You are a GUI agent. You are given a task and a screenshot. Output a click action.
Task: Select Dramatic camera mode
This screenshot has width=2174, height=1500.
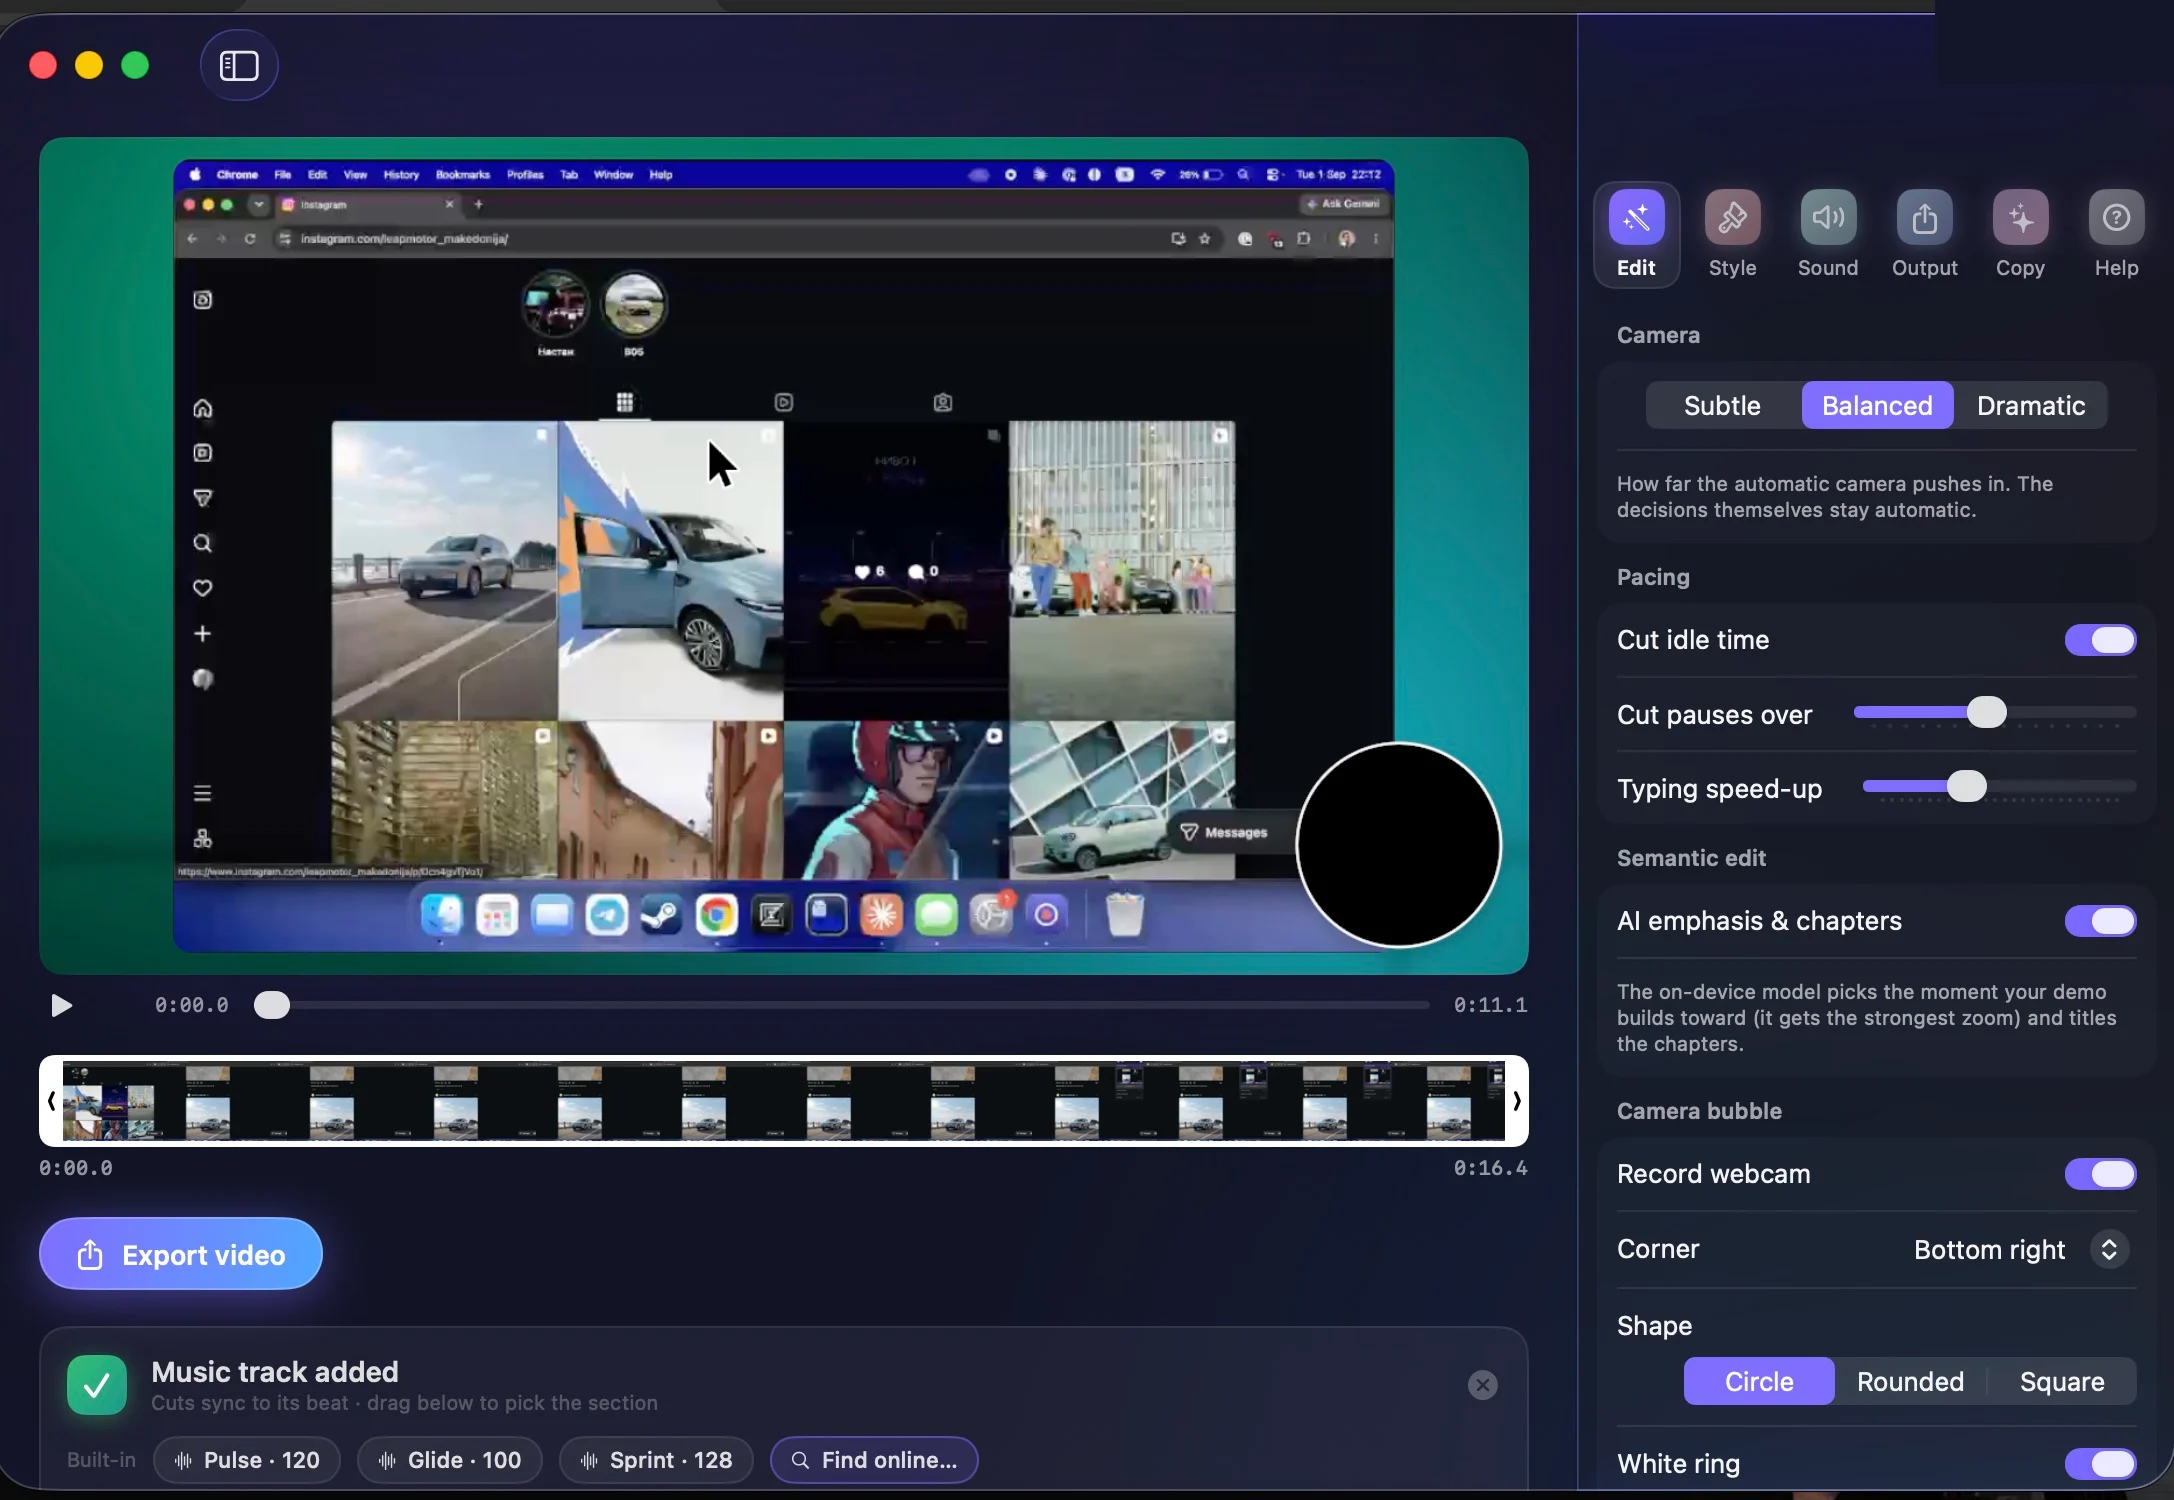tap(2031, 405)
